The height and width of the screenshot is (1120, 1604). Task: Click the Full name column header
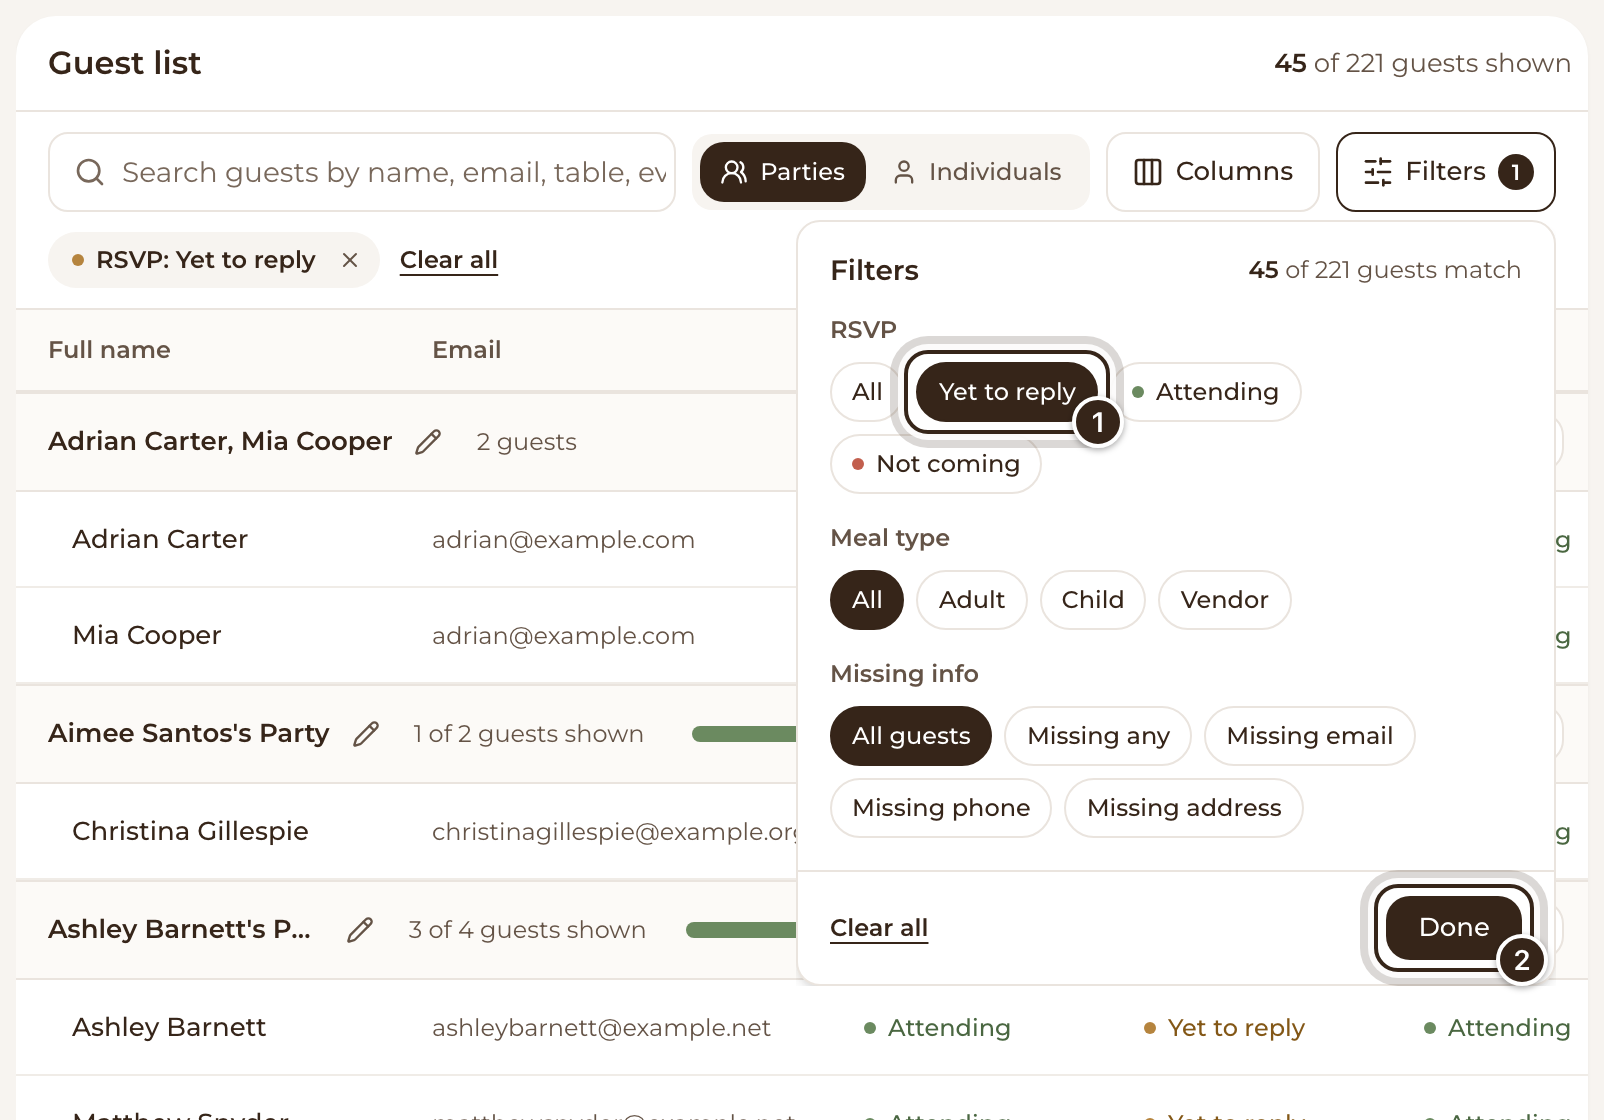pyautogui.click(x=109, y=350)
